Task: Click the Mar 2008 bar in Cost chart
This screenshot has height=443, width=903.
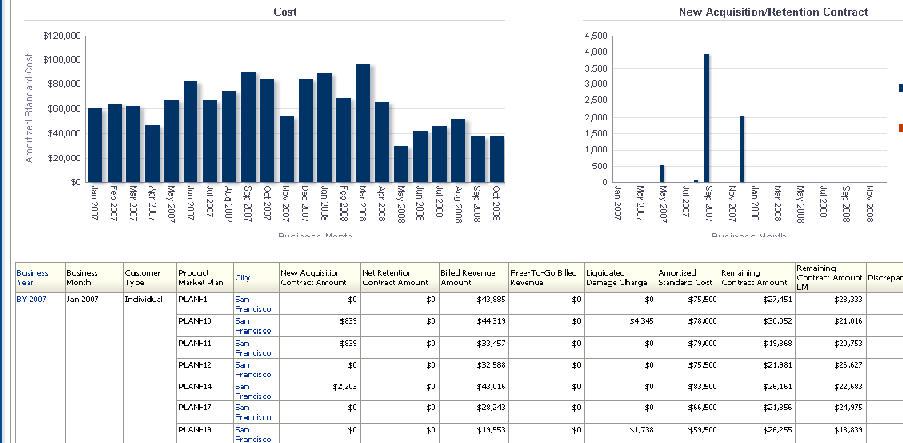Action: coord(363,123)
